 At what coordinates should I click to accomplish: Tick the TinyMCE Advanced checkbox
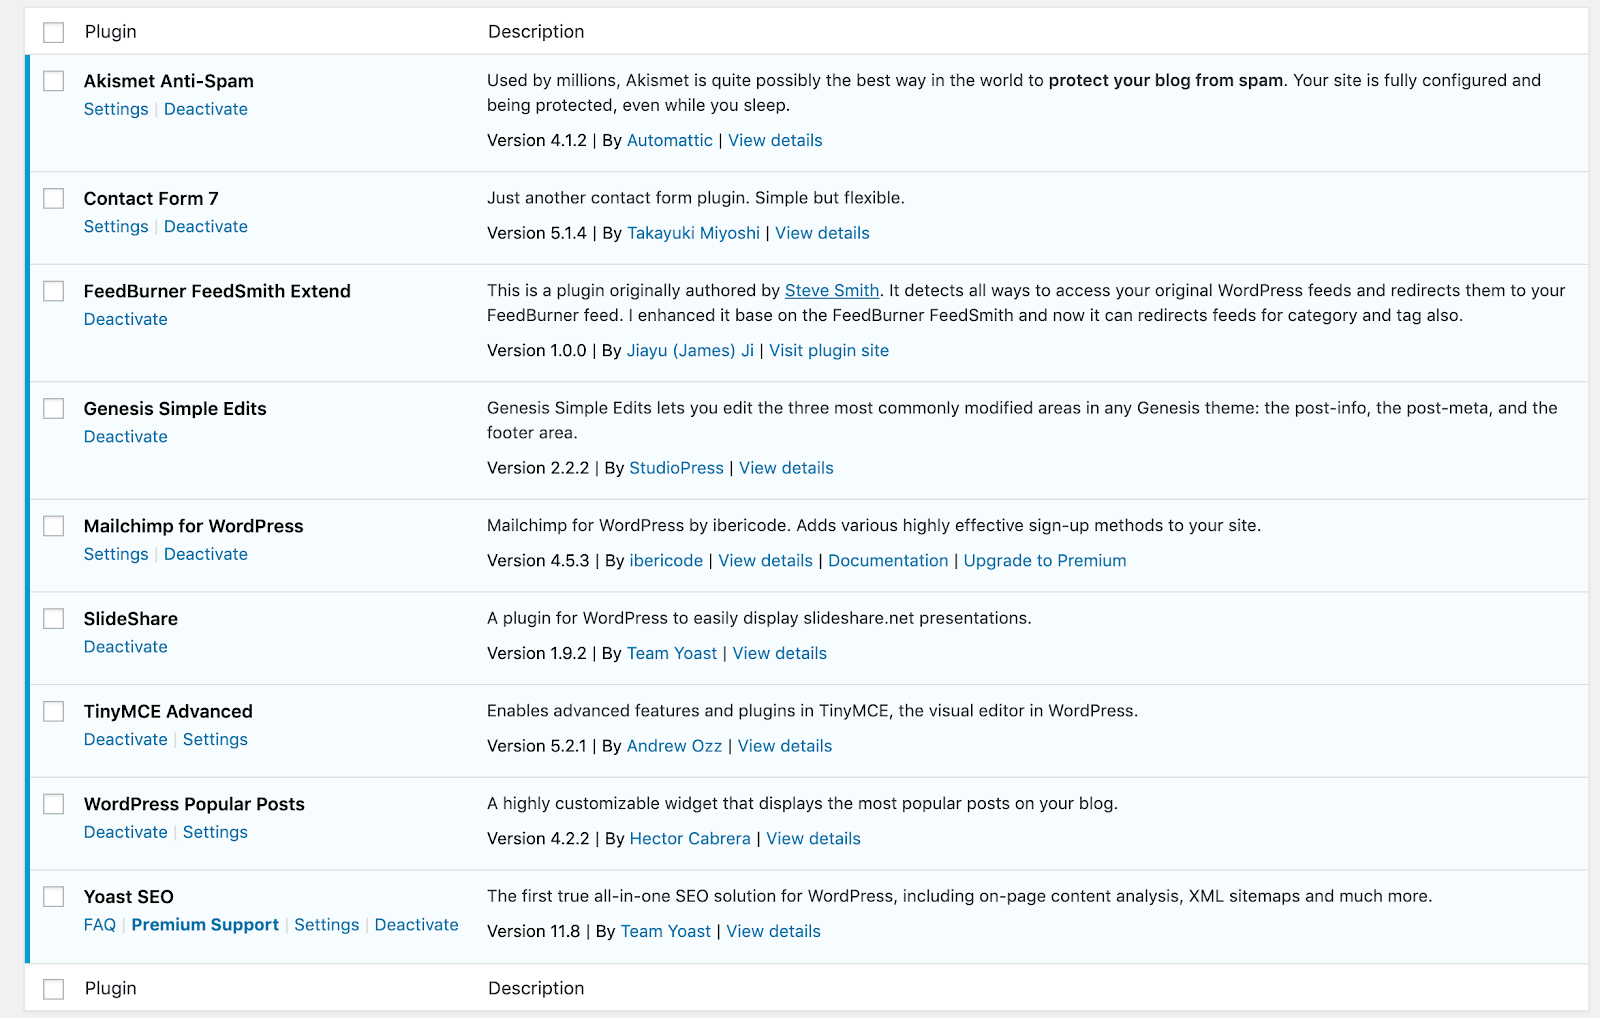point(54,711)
